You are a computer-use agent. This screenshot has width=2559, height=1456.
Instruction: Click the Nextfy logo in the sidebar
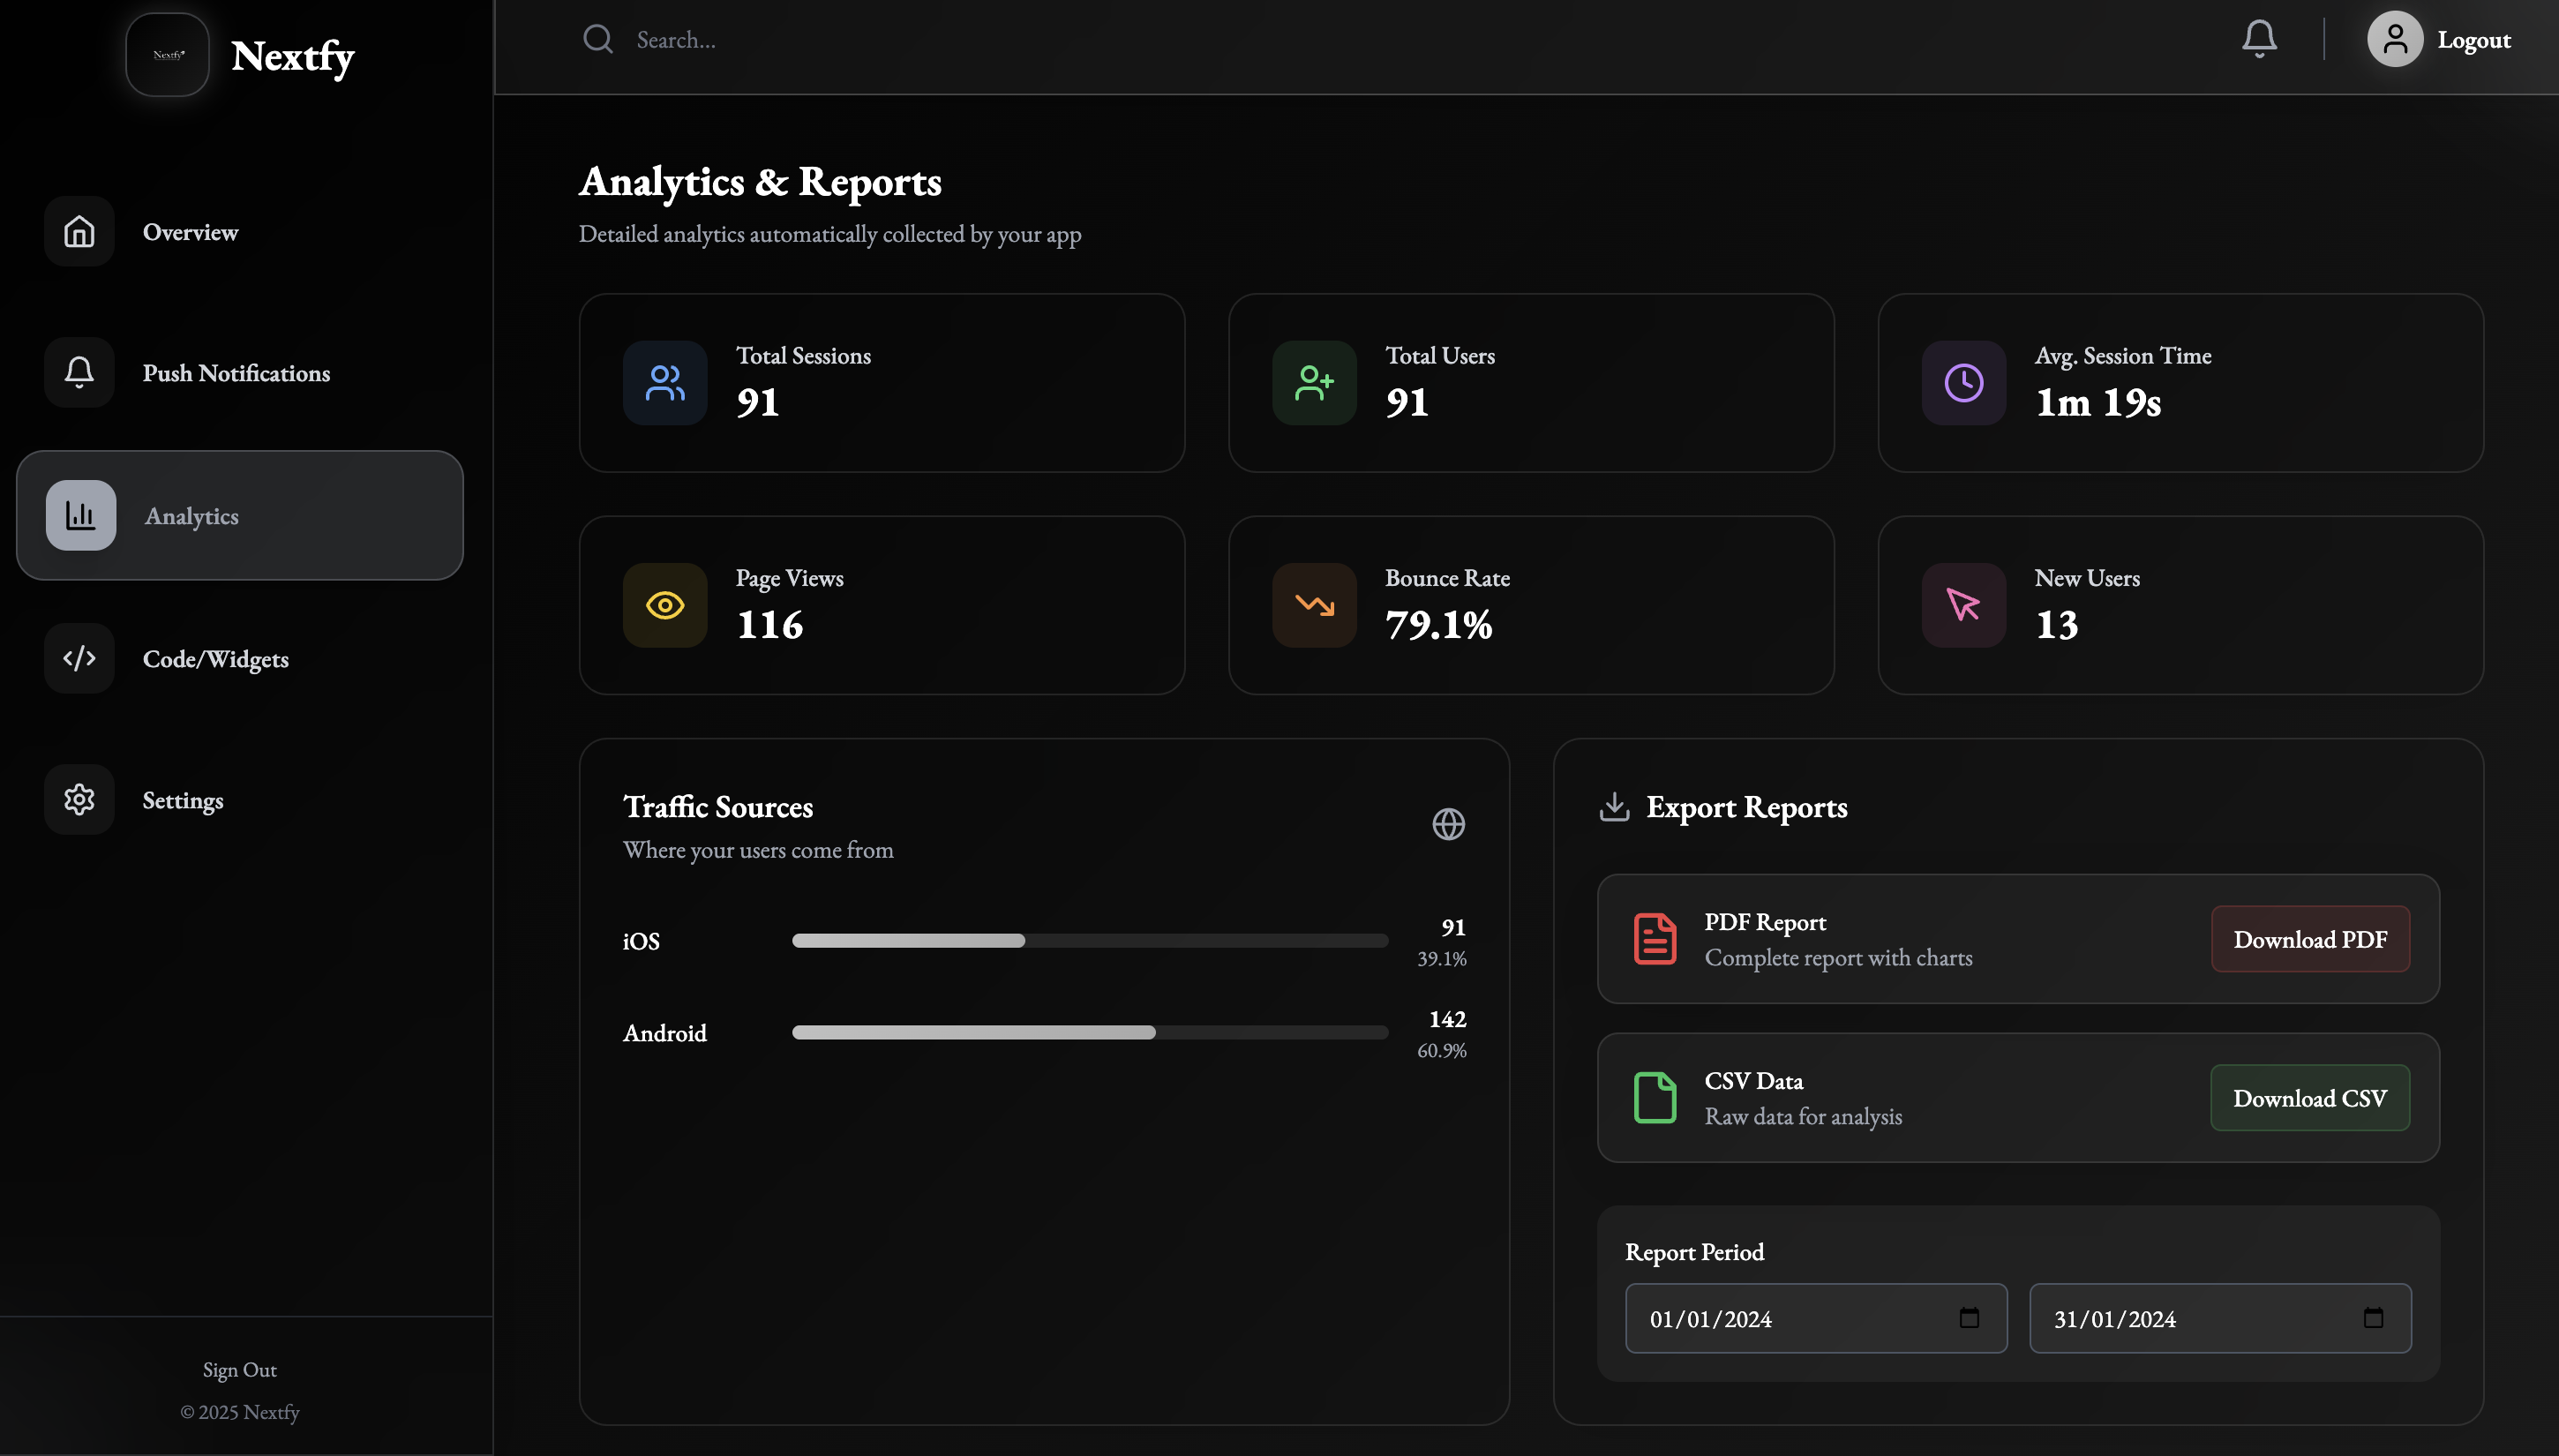166,54
